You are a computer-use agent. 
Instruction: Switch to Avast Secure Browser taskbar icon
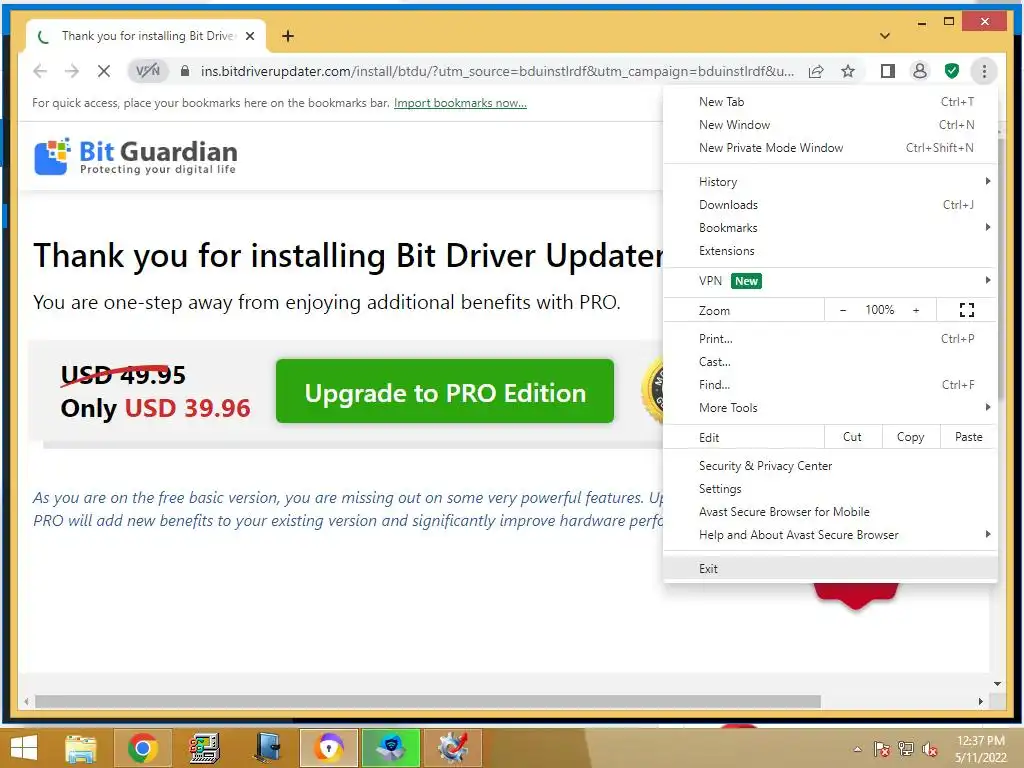click(x=329, y=748)
